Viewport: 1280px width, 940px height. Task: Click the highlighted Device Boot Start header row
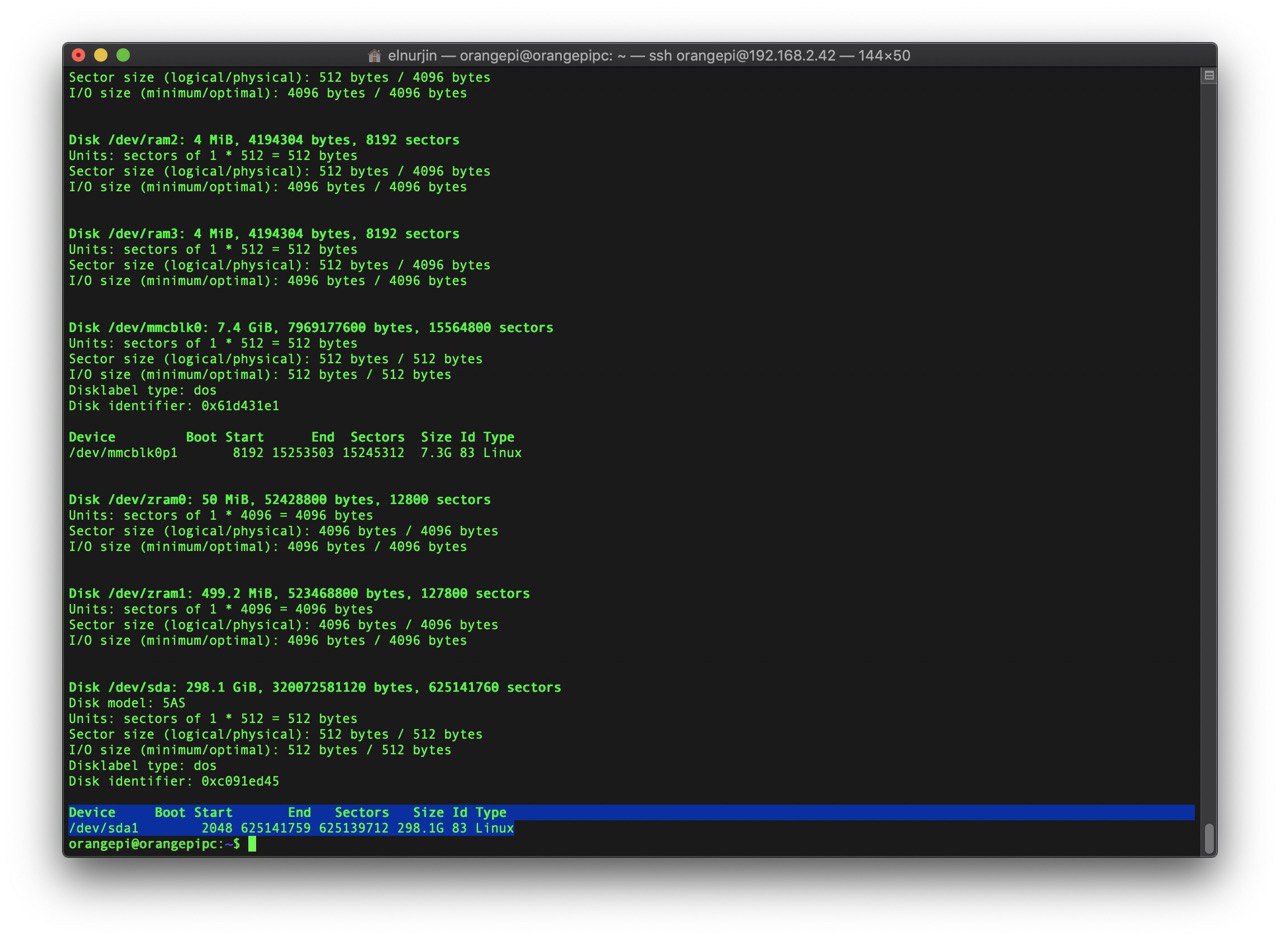pos(631,813)
